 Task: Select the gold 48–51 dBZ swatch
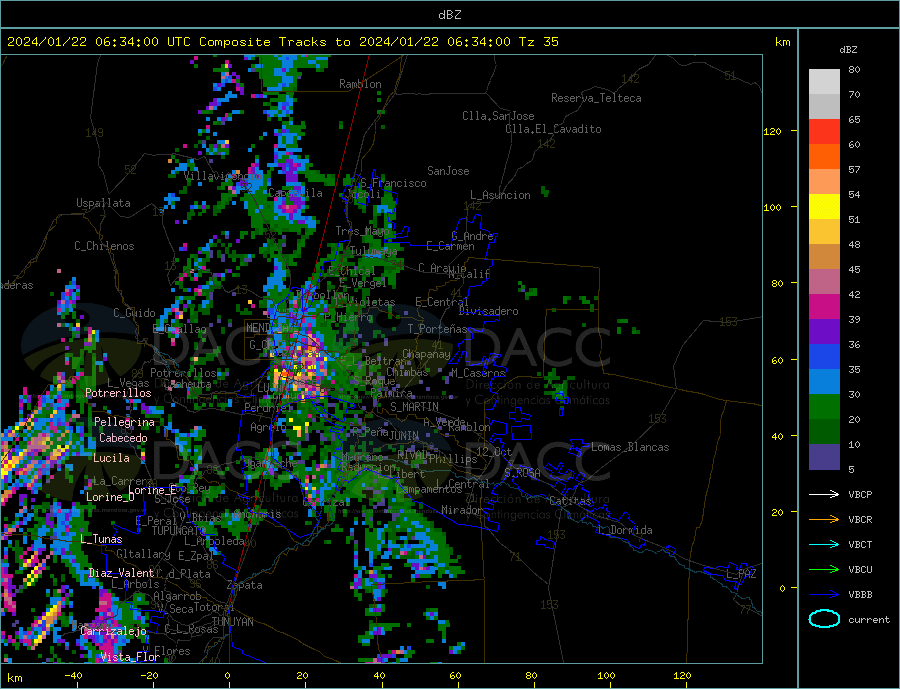[824, 232]
